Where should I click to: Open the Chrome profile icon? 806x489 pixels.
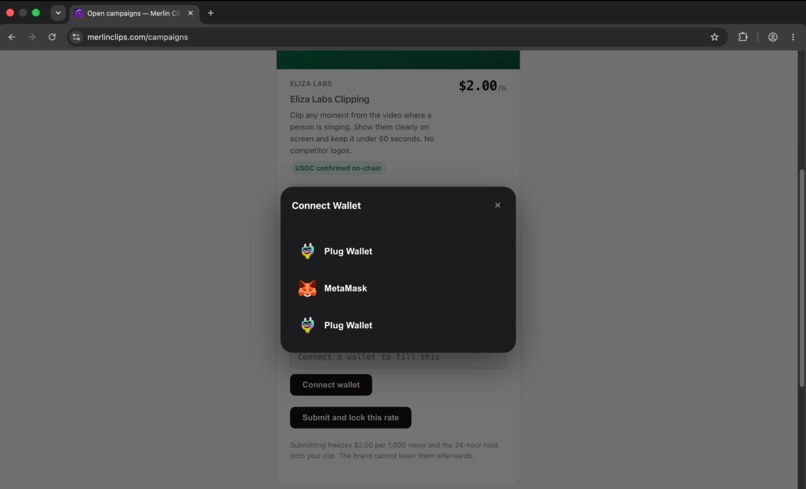(x=773, y=37)
